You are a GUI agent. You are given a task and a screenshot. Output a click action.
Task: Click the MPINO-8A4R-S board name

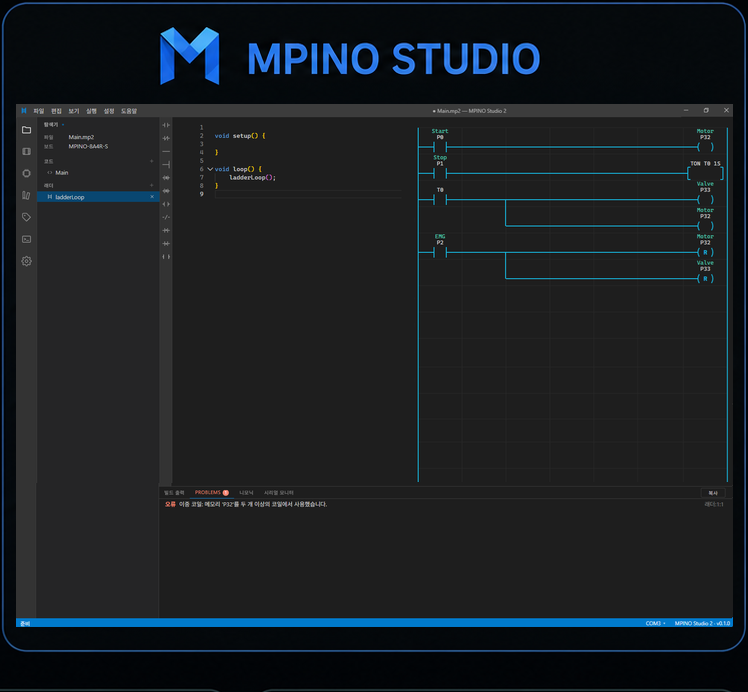(x=88, y=146)
